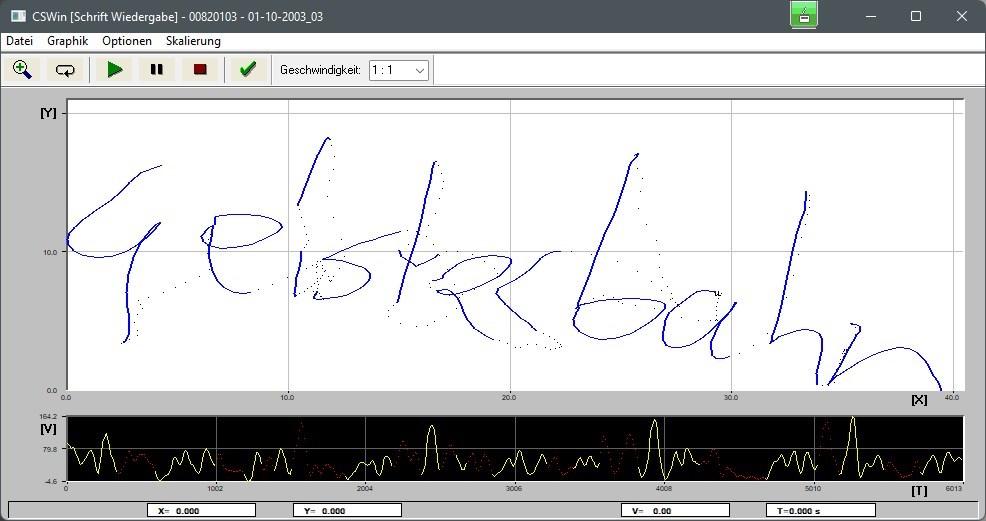Image resolution: width=986 pixels, height=521 pixels.
Task: Click the [T] time axis label
Action: click(919, 491)
